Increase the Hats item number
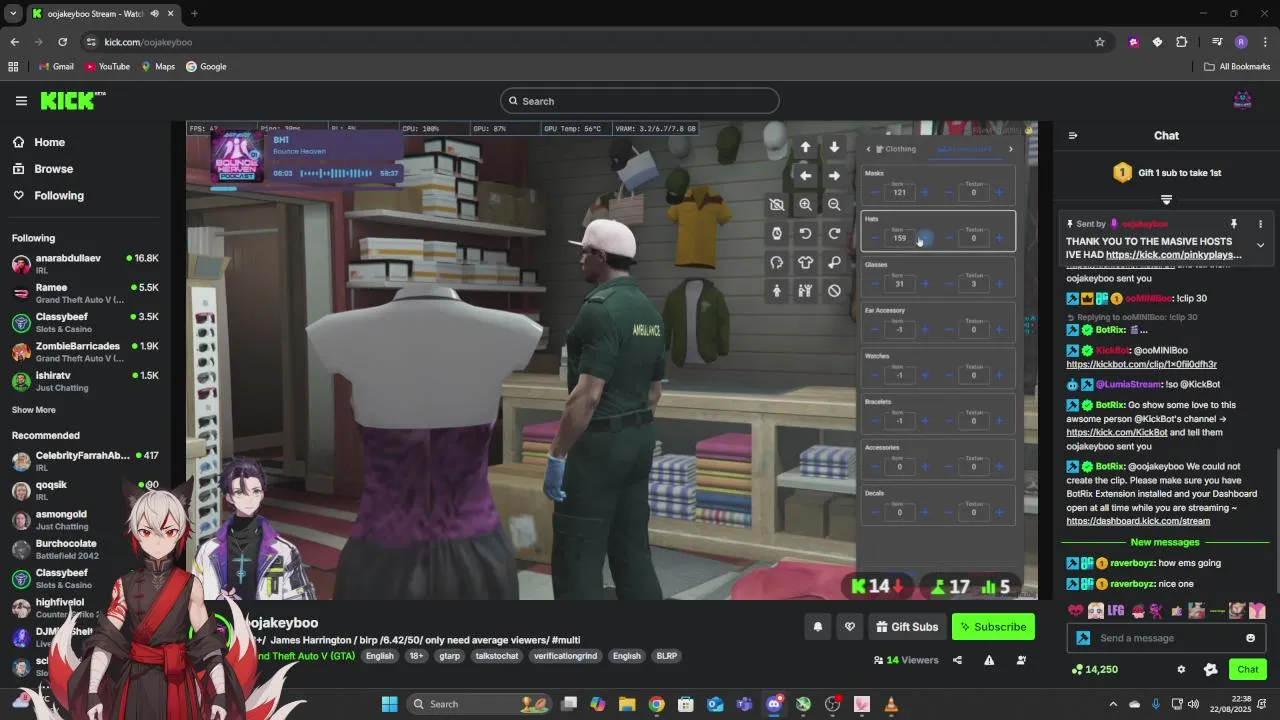Image resolution: width=1280 pixels, height=720 pixels. (925, 238)
